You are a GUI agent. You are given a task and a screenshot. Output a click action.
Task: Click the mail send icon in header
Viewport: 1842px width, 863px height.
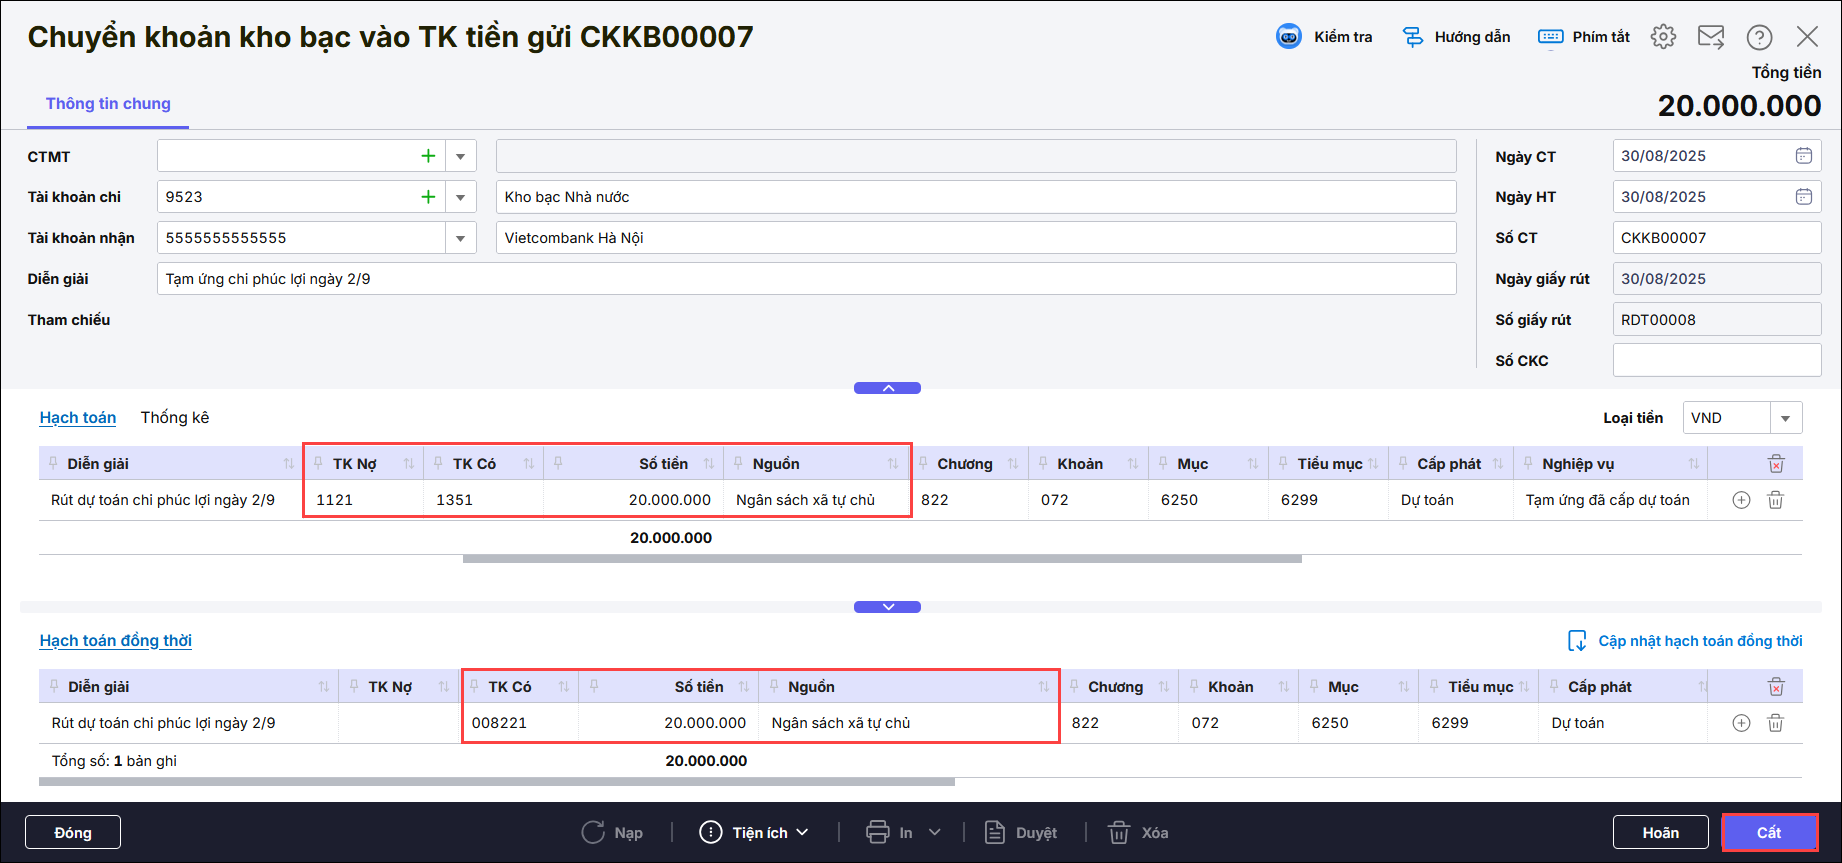1711,37
